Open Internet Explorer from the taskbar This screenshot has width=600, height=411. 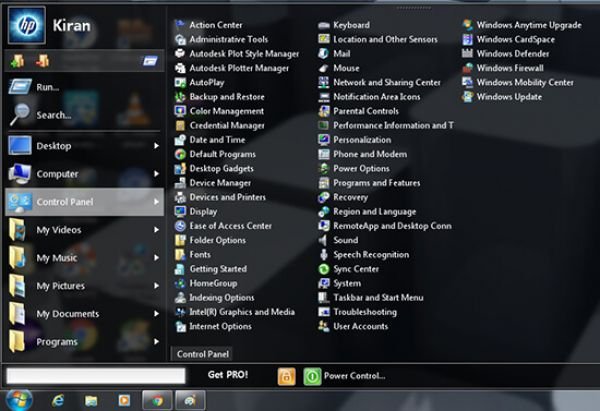(58, 401)
